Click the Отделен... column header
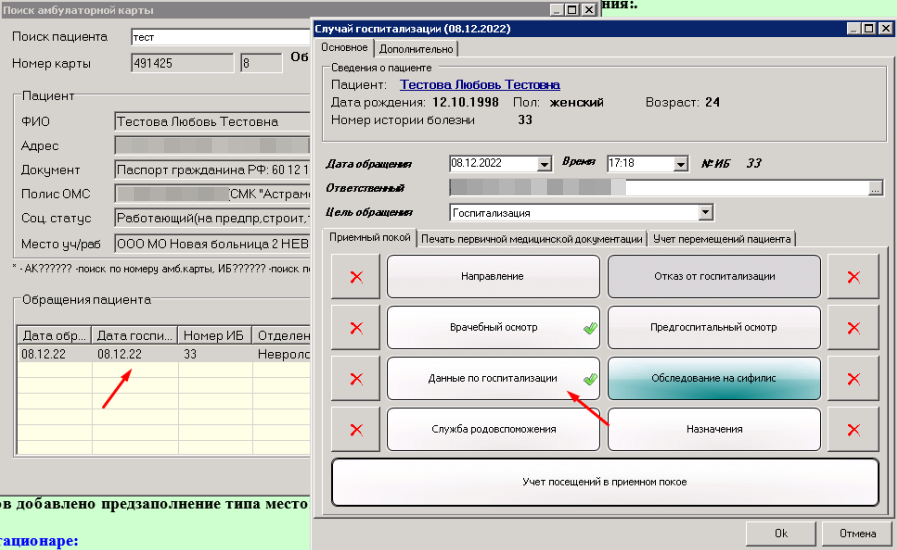 click(283, 335)
